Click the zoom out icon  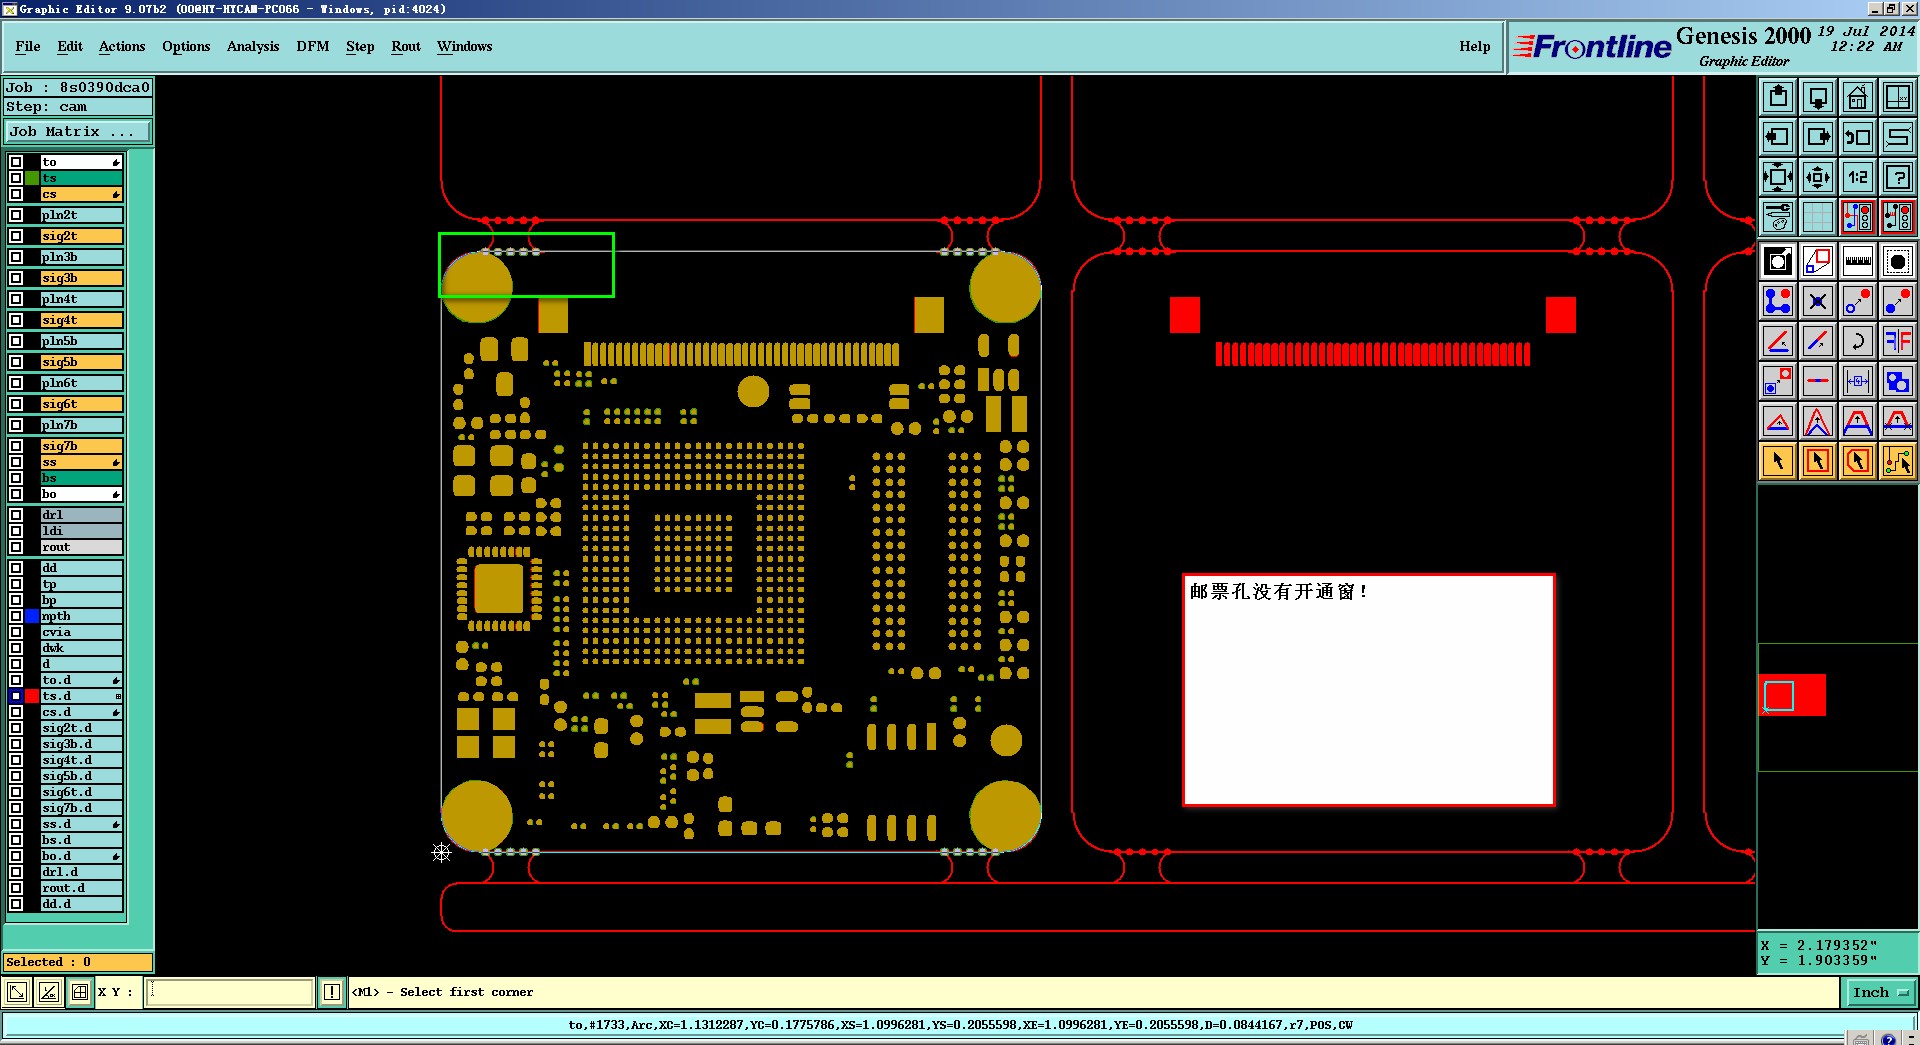click(x=1818, y=177)
